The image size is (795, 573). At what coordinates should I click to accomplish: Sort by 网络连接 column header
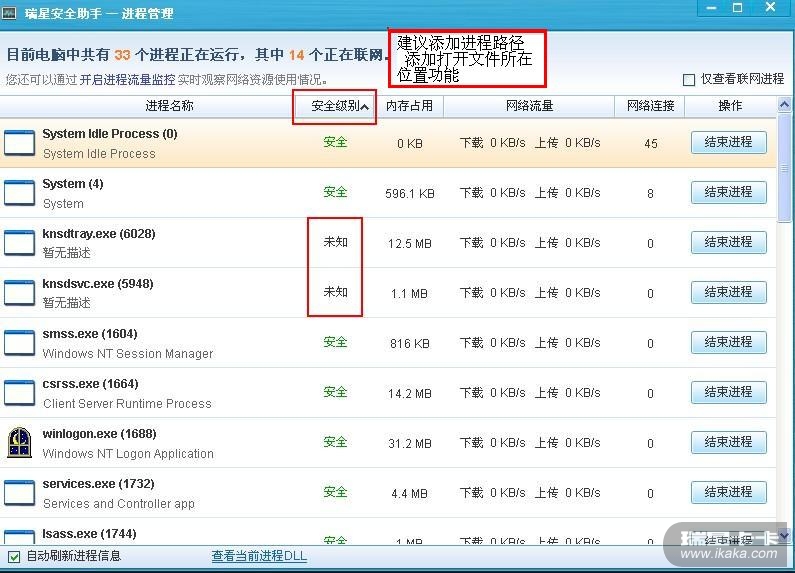click(x=651, y=106)
